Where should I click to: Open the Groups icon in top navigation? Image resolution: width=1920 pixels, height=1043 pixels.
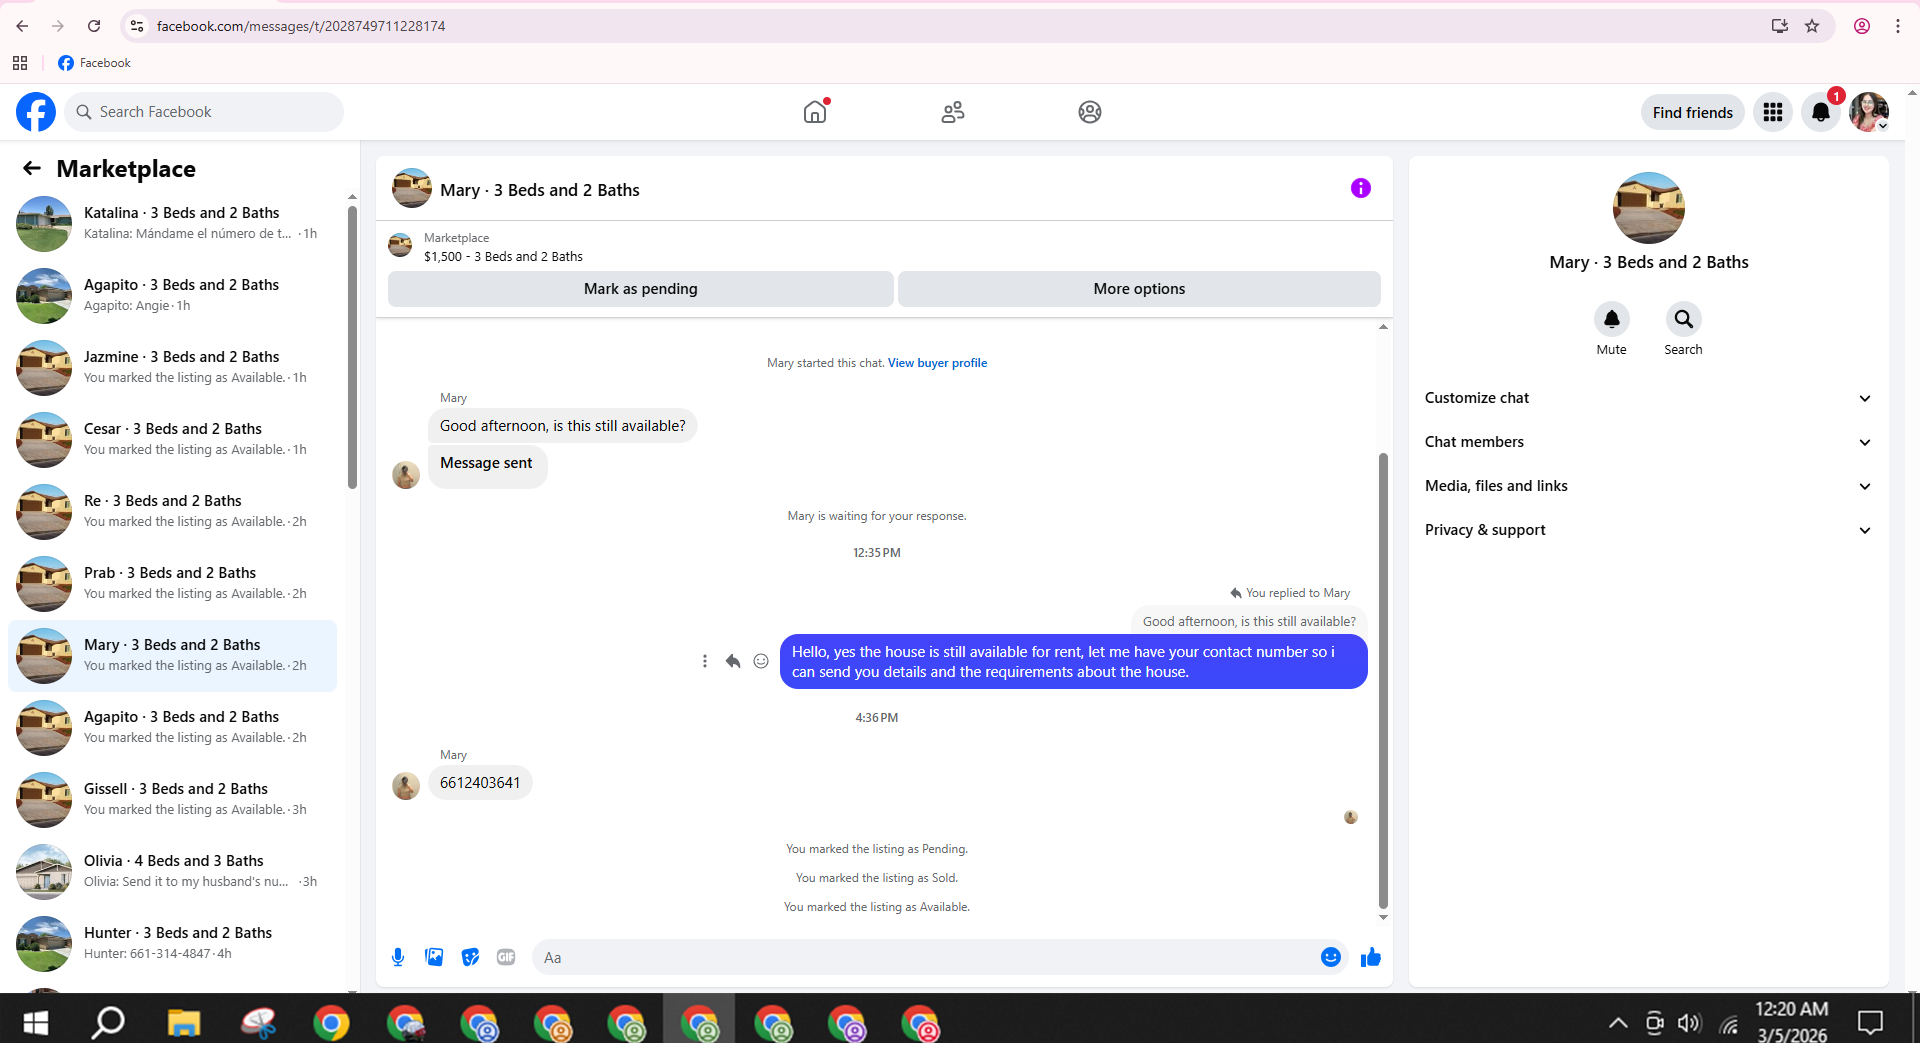click(x=1090, y=112)
